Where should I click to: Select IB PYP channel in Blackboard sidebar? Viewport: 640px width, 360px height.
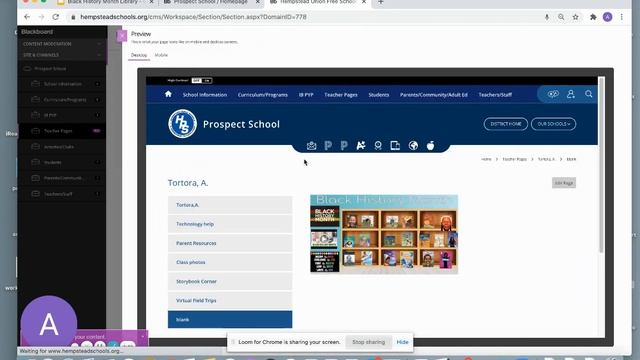[62, 116]
